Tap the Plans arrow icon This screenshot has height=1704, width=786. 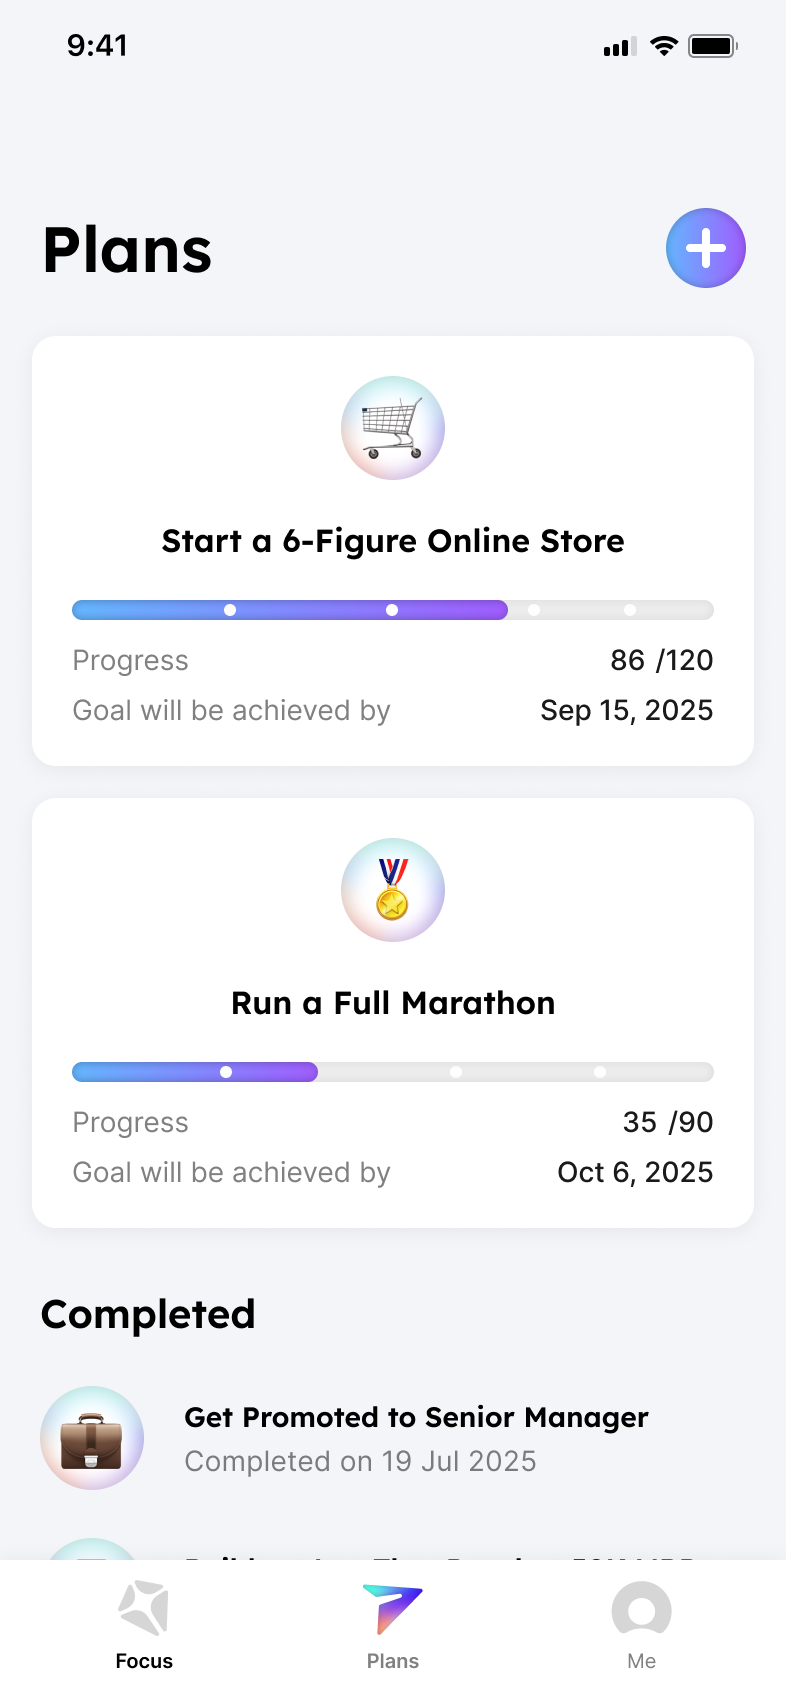click(x=393, y=1608)
